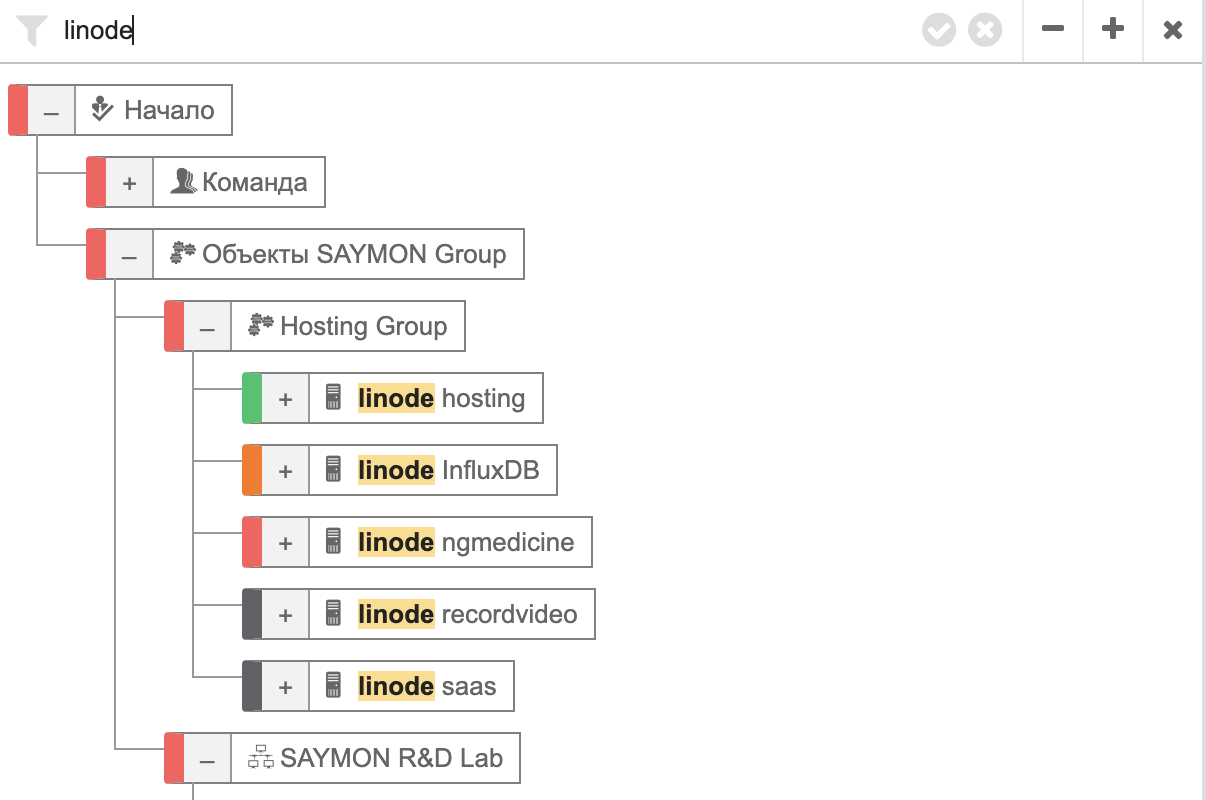Click red status bar of SAYMON R&D Lab
The image size is (1206, 800).
point(174,758)
